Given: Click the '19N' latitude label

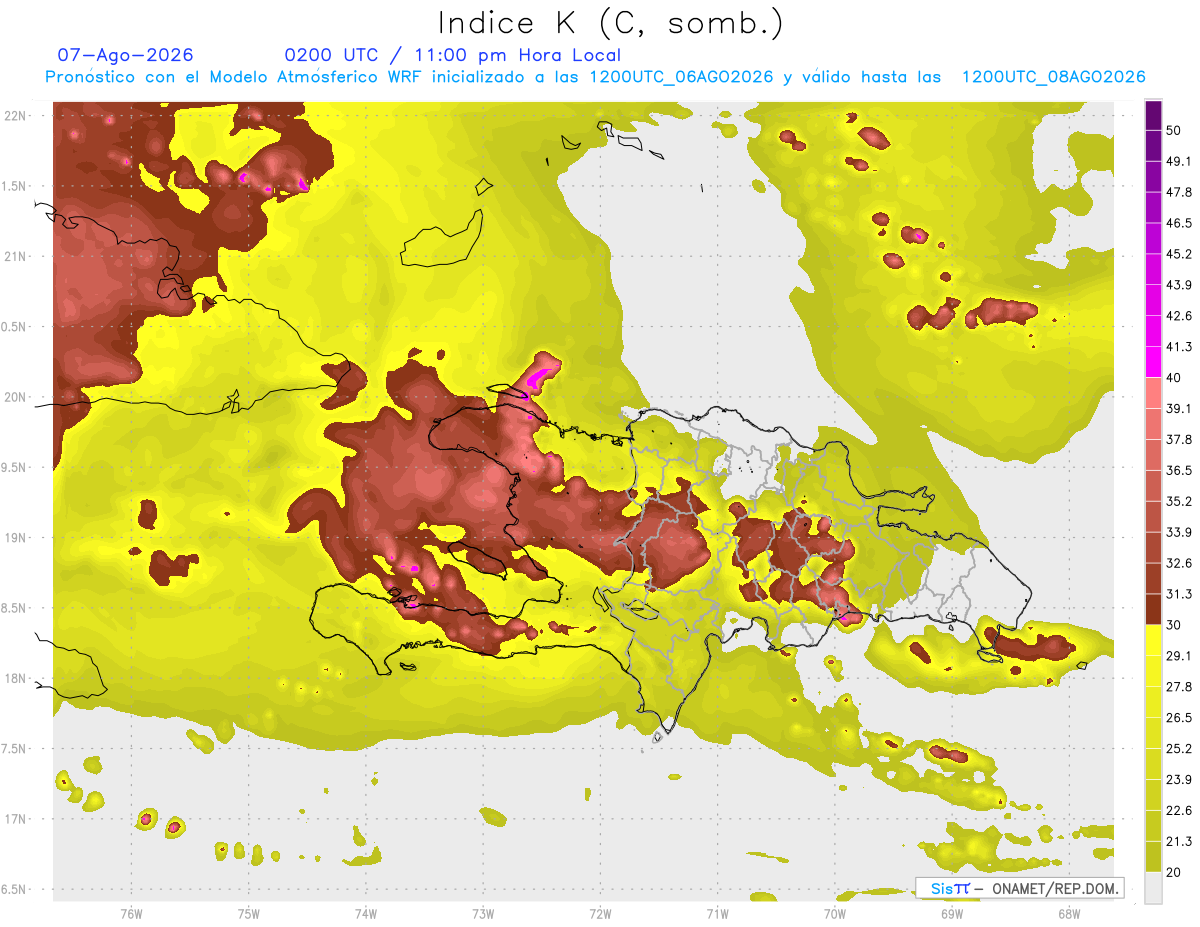Looking at the screenshot, I should pyautogui.click(x=15, y=538).
